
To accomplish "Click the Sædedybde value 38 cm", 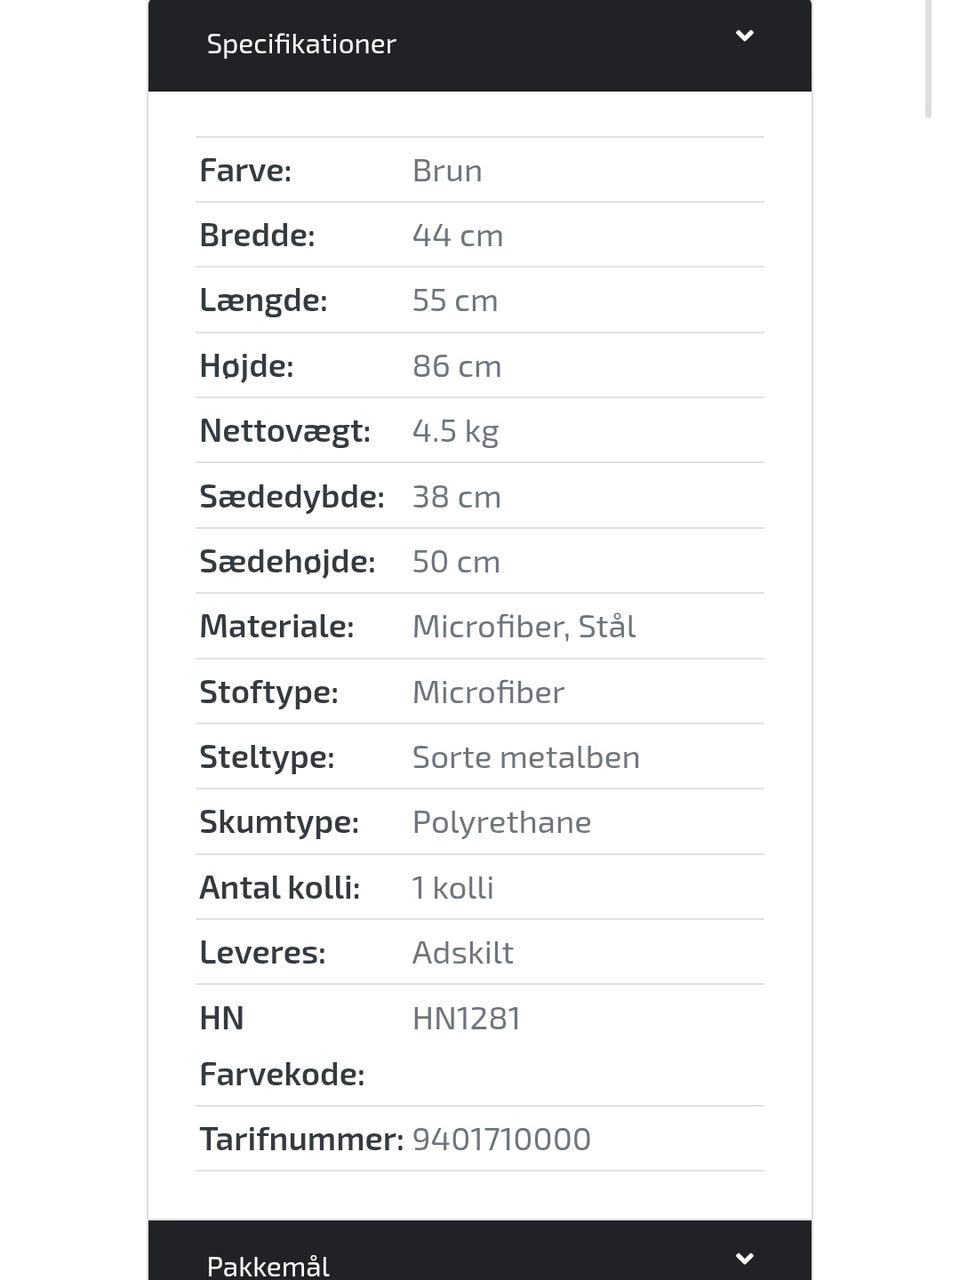I will (457, 497).
